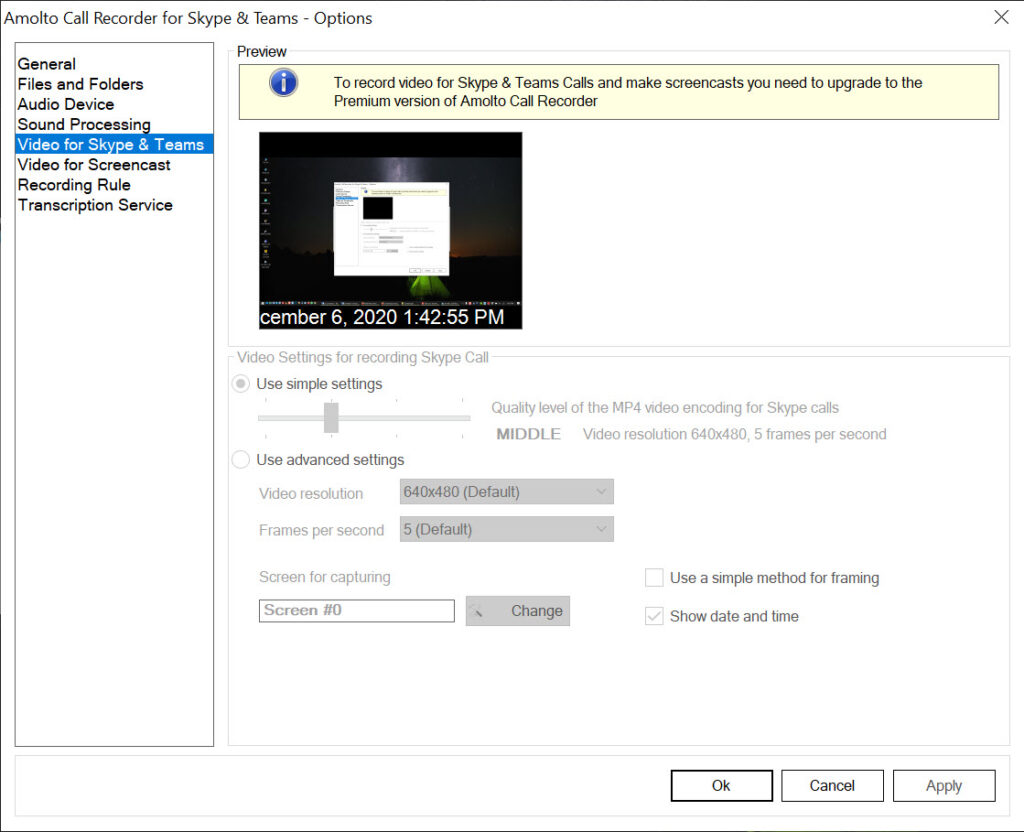Image resolution: width=1024 pixels, height=832 pixels.
Task: Click the Premium upgrade notice text
Action: tap(628, 92)
